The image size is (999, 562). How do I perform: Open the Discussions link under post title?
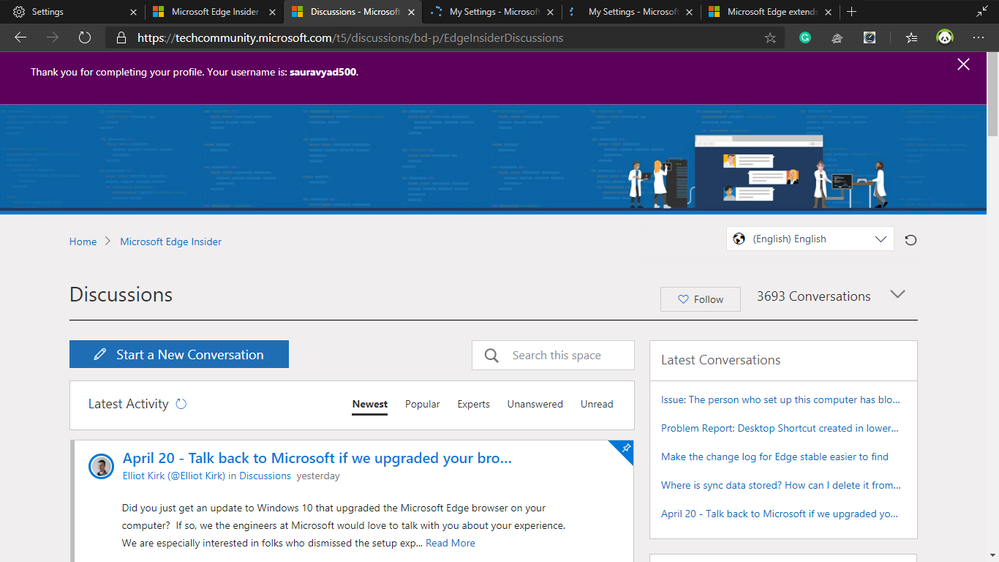pyautogui.click(x=265, y=476)
